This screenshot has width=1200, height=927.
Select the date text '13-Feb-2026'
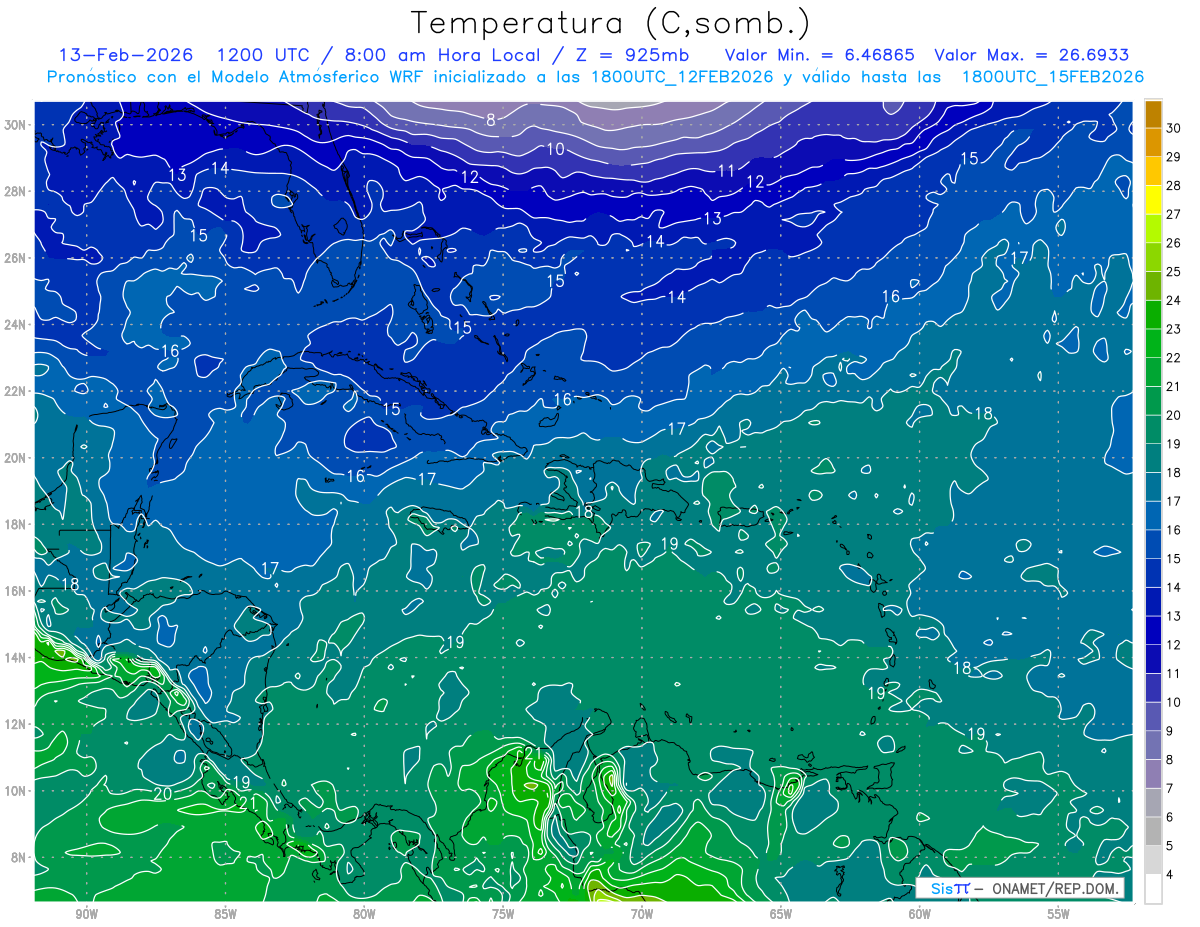pos(125,55)
